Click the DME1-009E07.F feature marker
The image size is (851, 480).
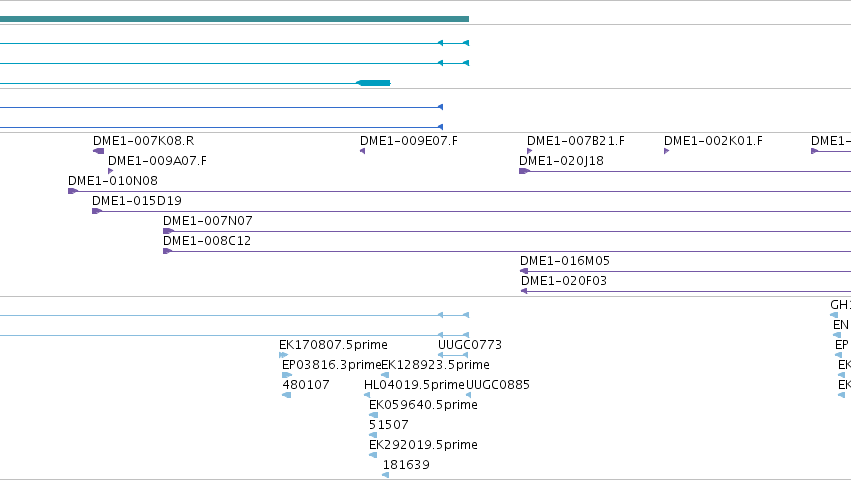[x=363, y=151]
